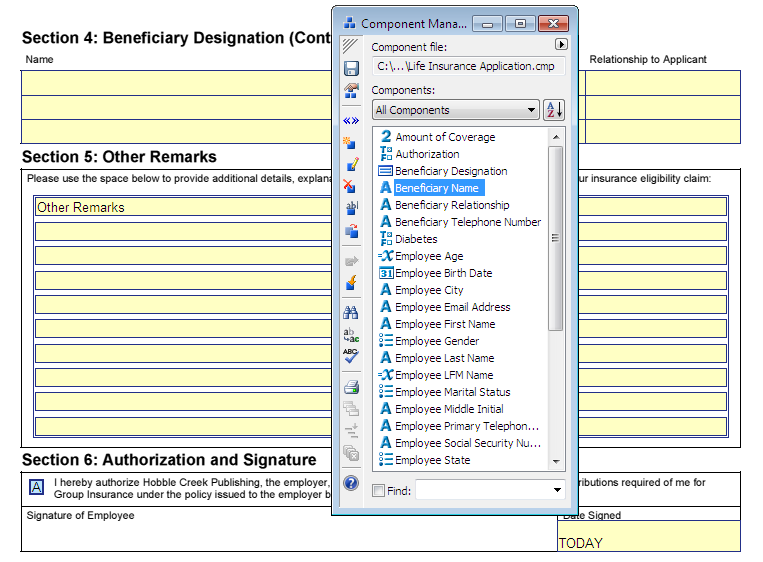
Task: Select Amount of Coverage component
Action: tap(445, 137)
